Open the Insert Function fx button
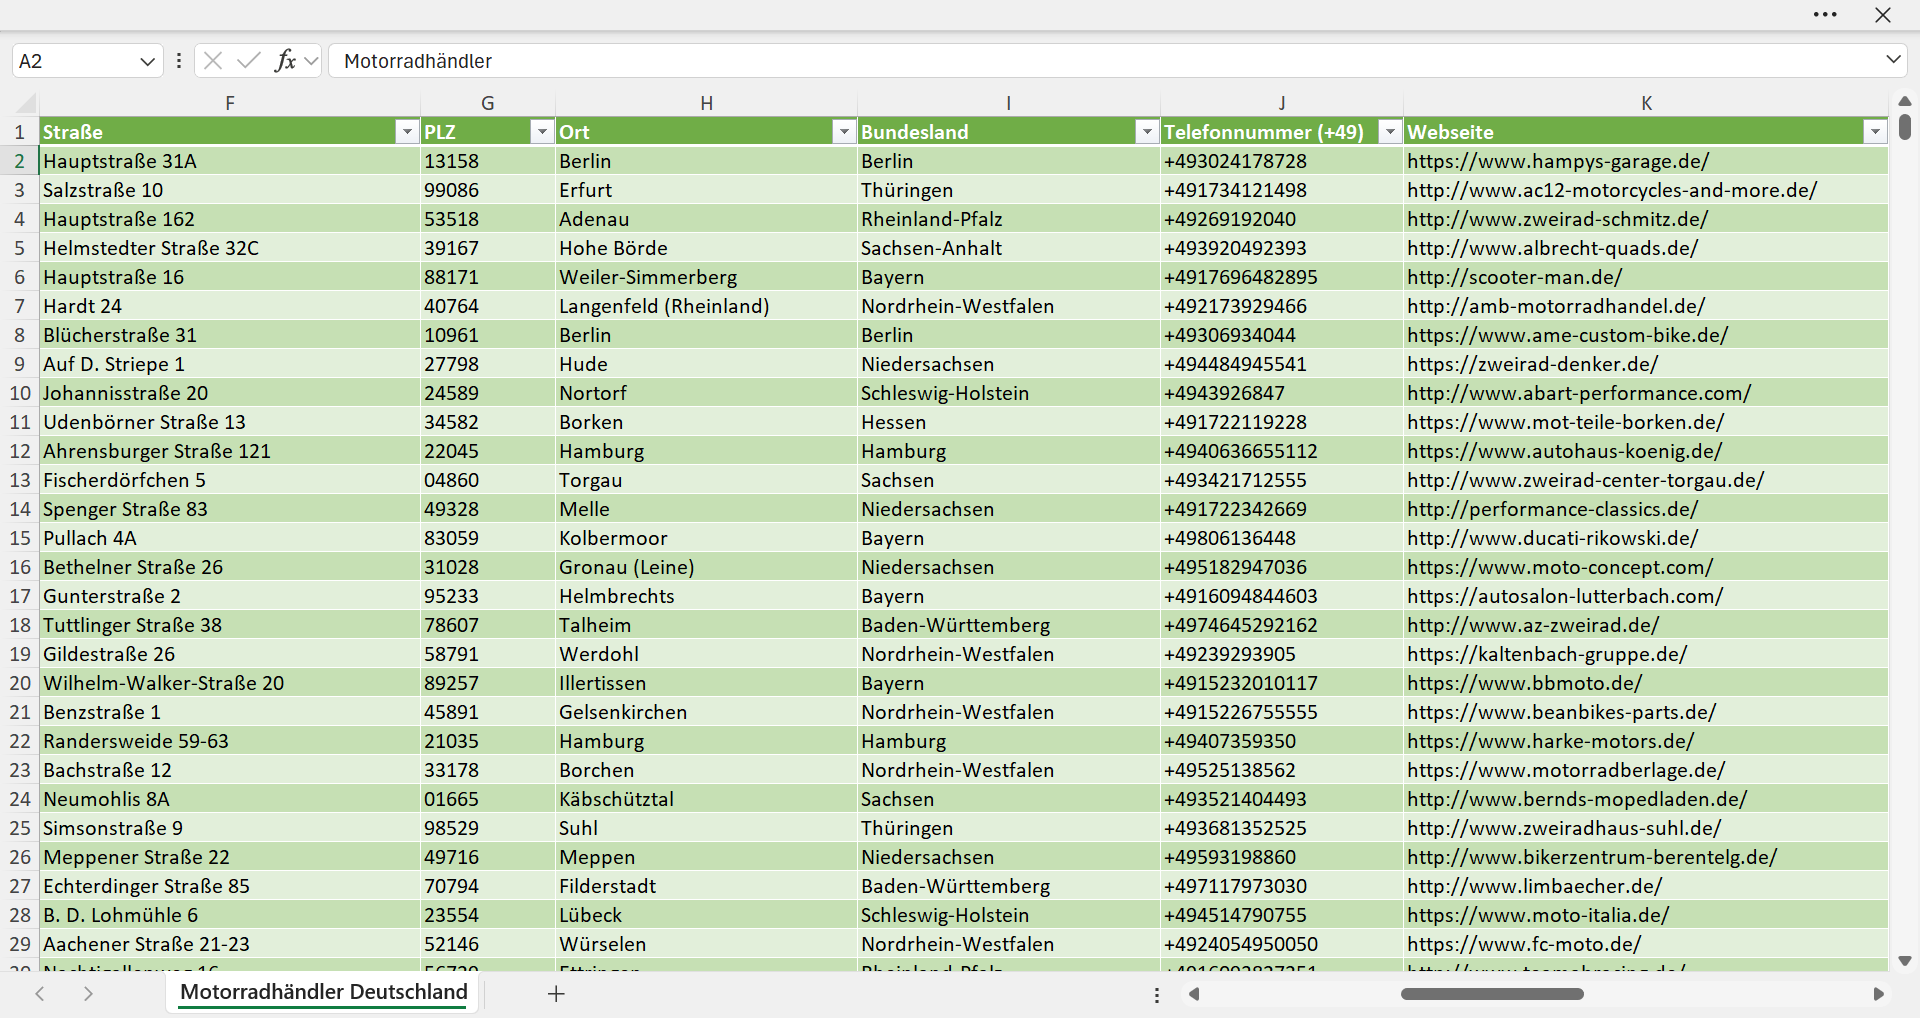1920x1018 pixels. click(285, 61)
